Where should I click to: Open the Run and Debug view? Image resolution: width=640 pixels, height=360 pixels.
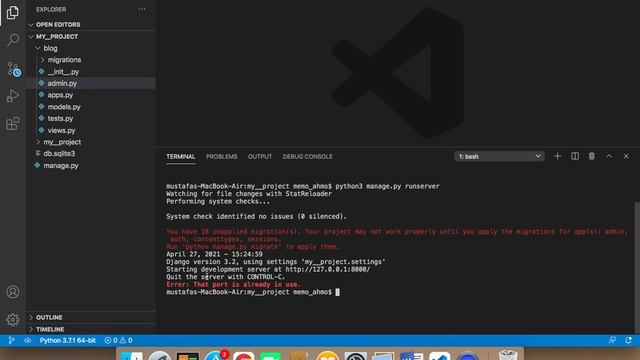pyautogui.click(x=13, y=96)
